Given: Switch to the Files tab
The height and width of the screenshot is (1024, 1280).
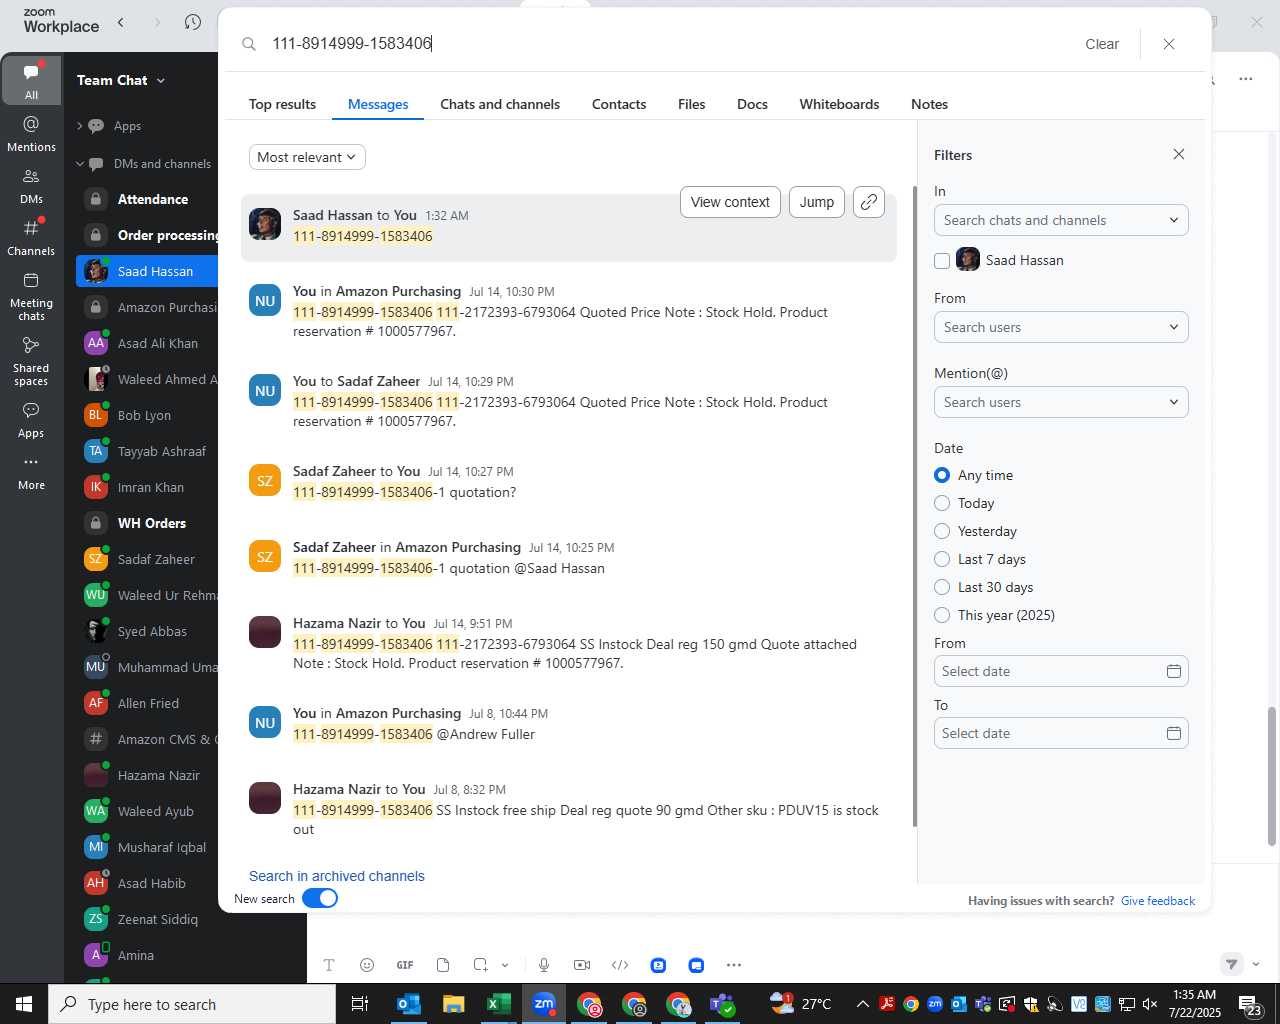Looking at the screenshot, I should coord(691,104).
